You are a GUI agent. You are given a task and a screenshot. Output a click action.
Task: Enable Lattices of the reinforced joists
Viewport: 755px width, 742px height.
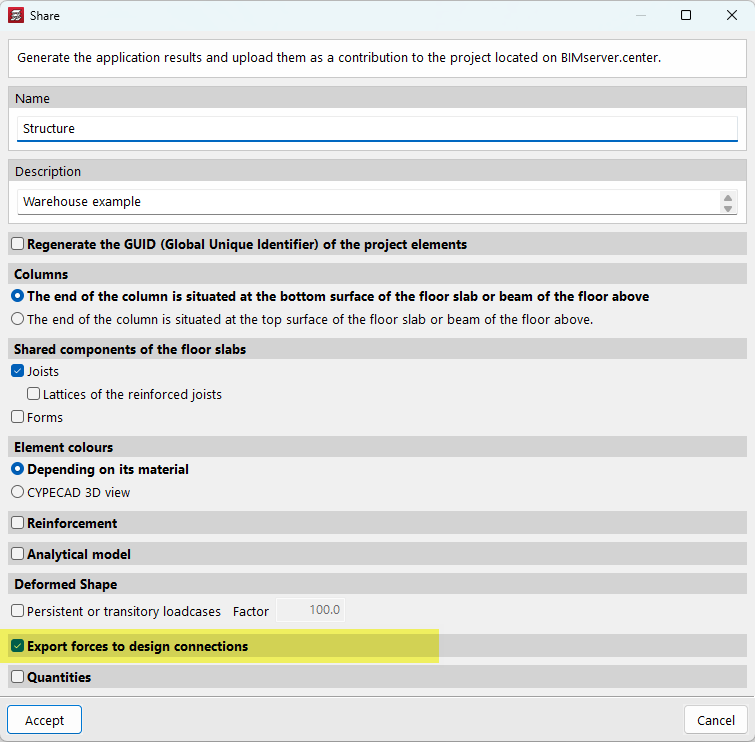click(x=34, y=394)
